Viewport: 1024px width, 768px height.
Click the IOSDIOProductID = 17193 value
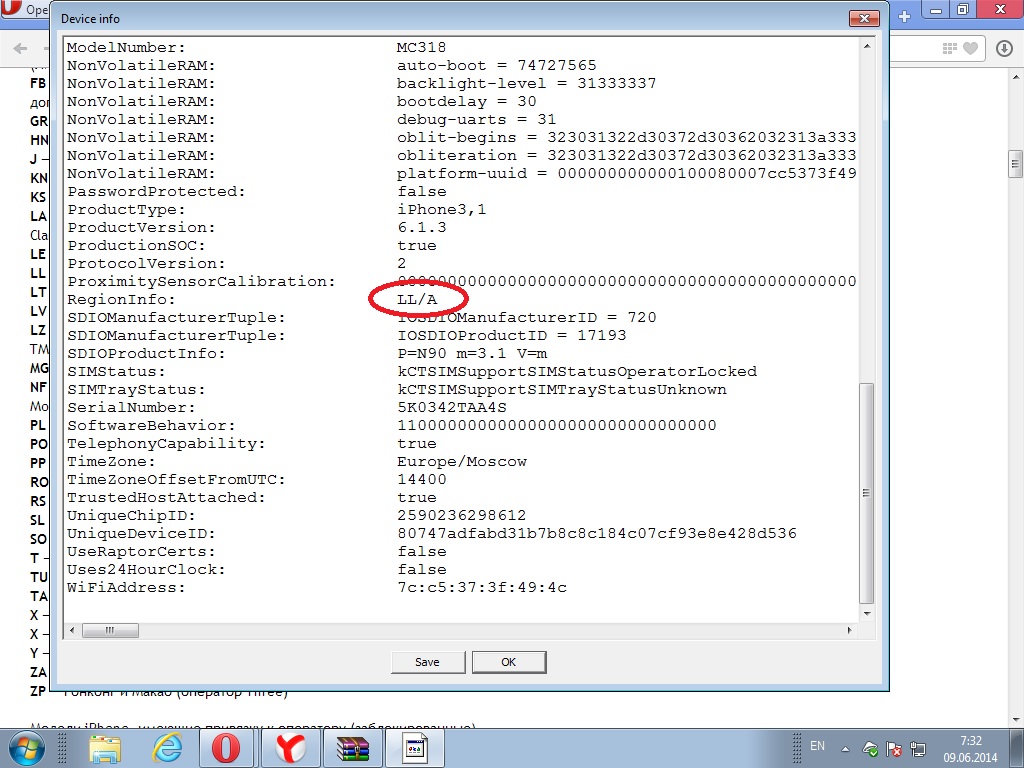point(511,336)
